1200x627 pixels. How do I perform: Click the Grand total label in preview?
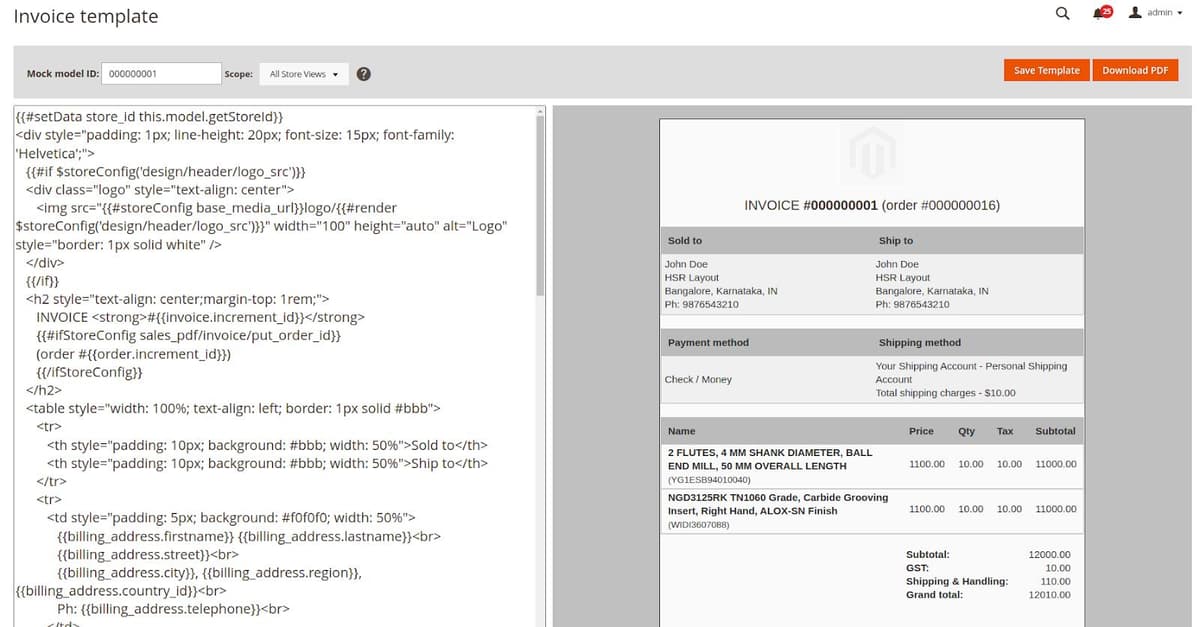point(934,595)
